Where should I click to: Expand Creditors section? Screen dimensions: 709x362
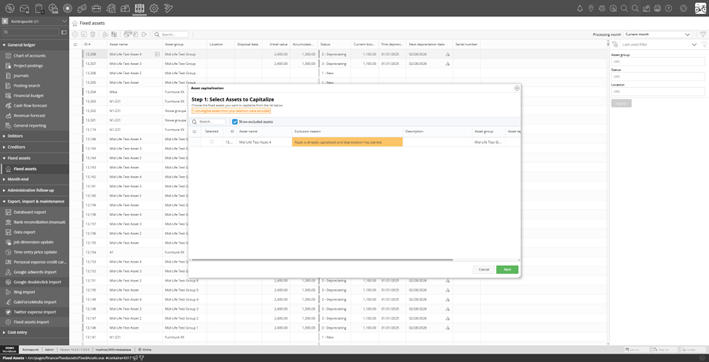pos(34,147)
